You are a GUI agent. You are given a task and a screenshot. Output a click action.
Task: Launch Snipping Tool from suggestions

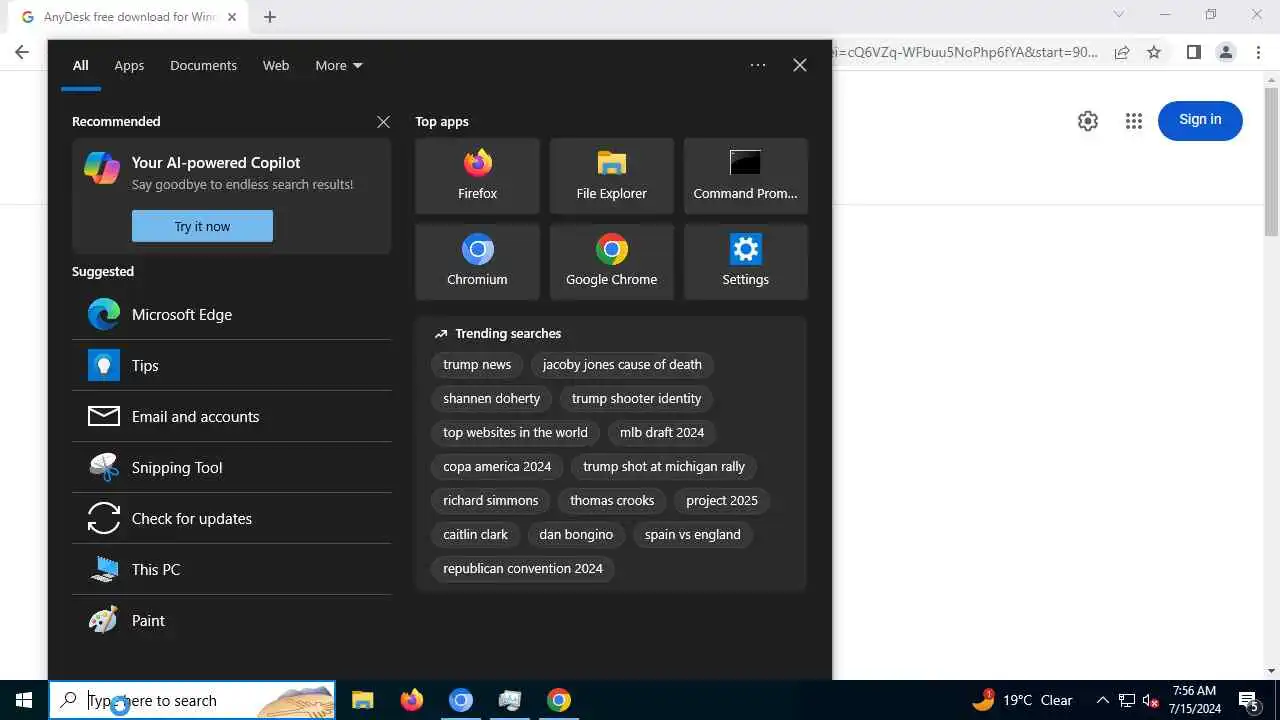pyautogui.click(x=231, y=467)
